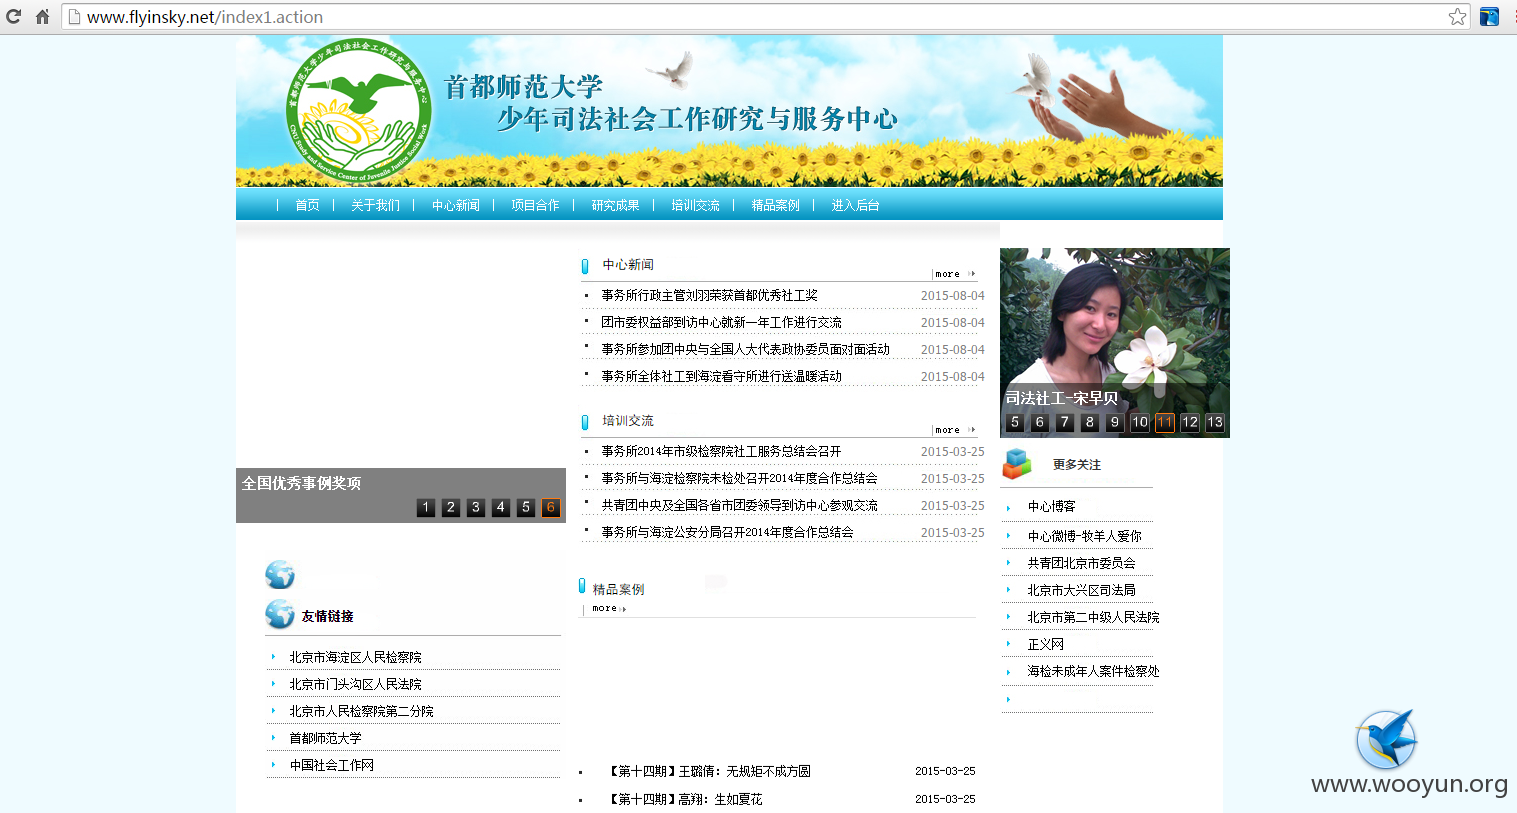Click the globe icon beside 友情链接
The width and height of the screenshot is (1517, 813).
tap(280, 614)
